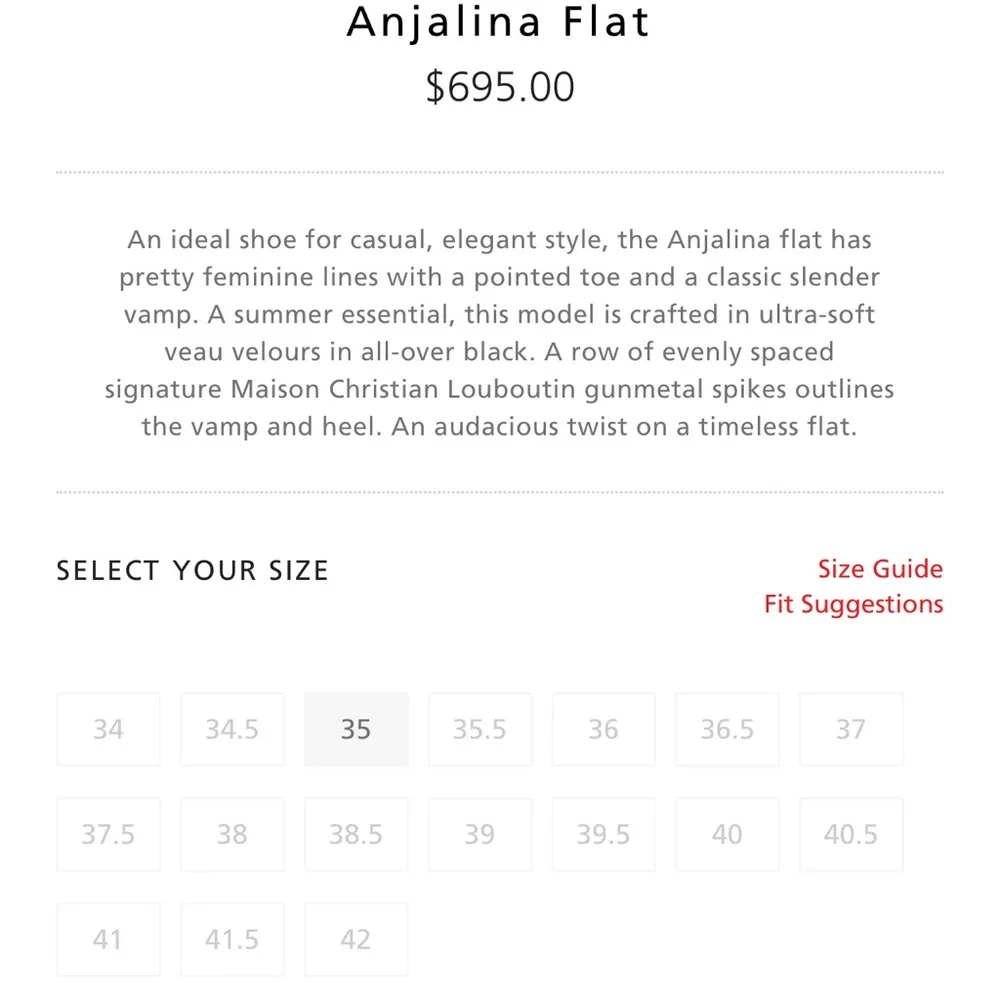Choose size 34.5
The width and height of the screenshot is (1000, 1000).
point(232,730)
